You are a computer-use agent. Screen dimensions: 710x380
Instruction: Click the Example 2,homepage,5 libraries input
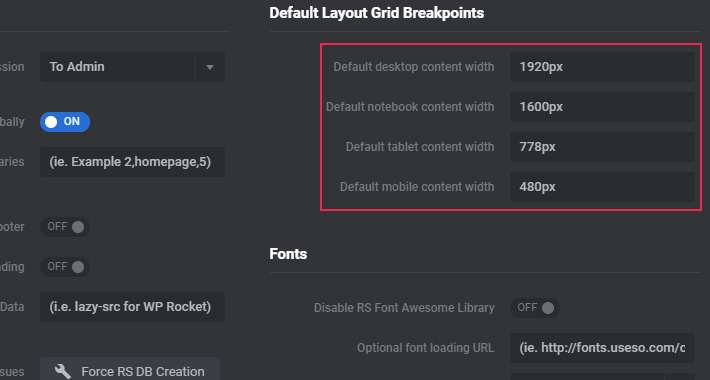point(132,162)
